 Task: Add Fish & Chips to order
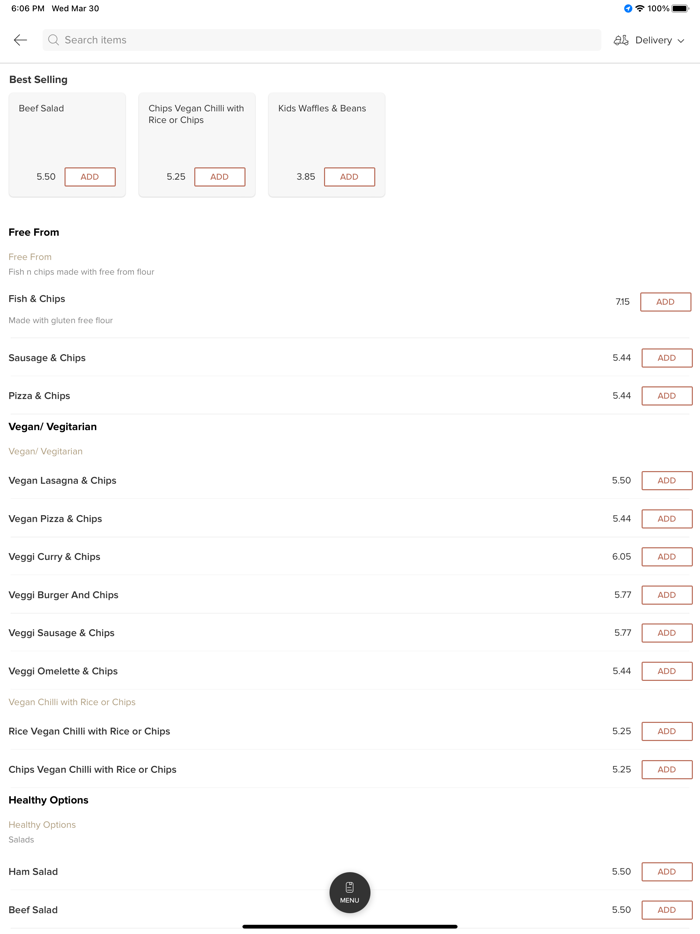click(x=665, y=302)
